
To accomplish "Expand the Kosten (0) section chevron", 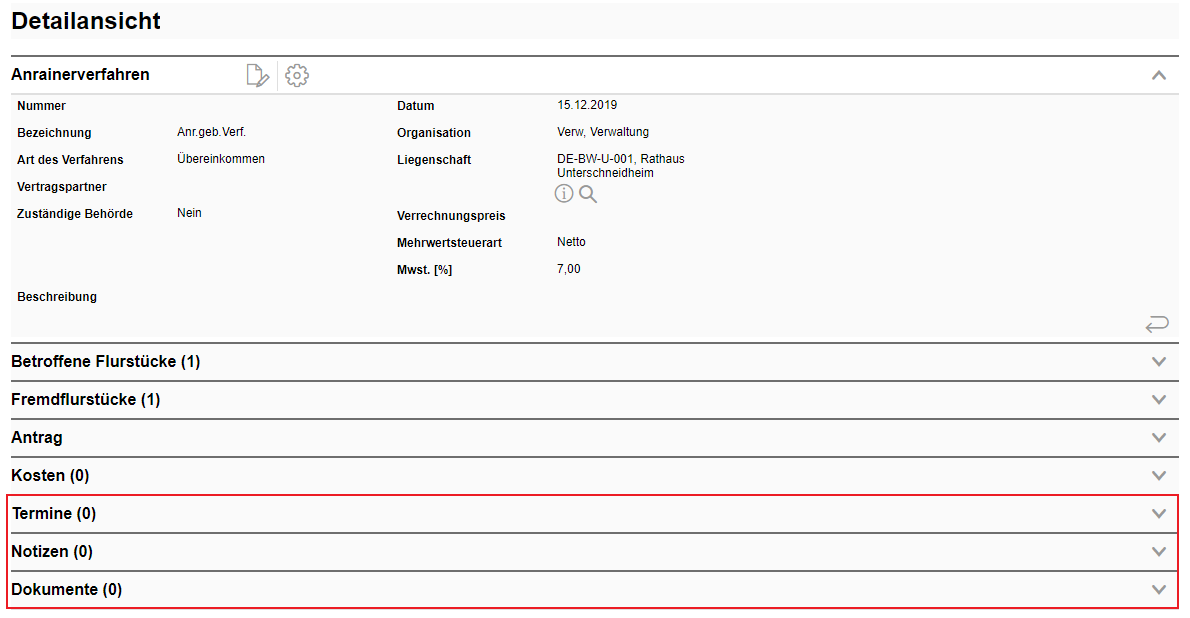I will pos(1159,476).
